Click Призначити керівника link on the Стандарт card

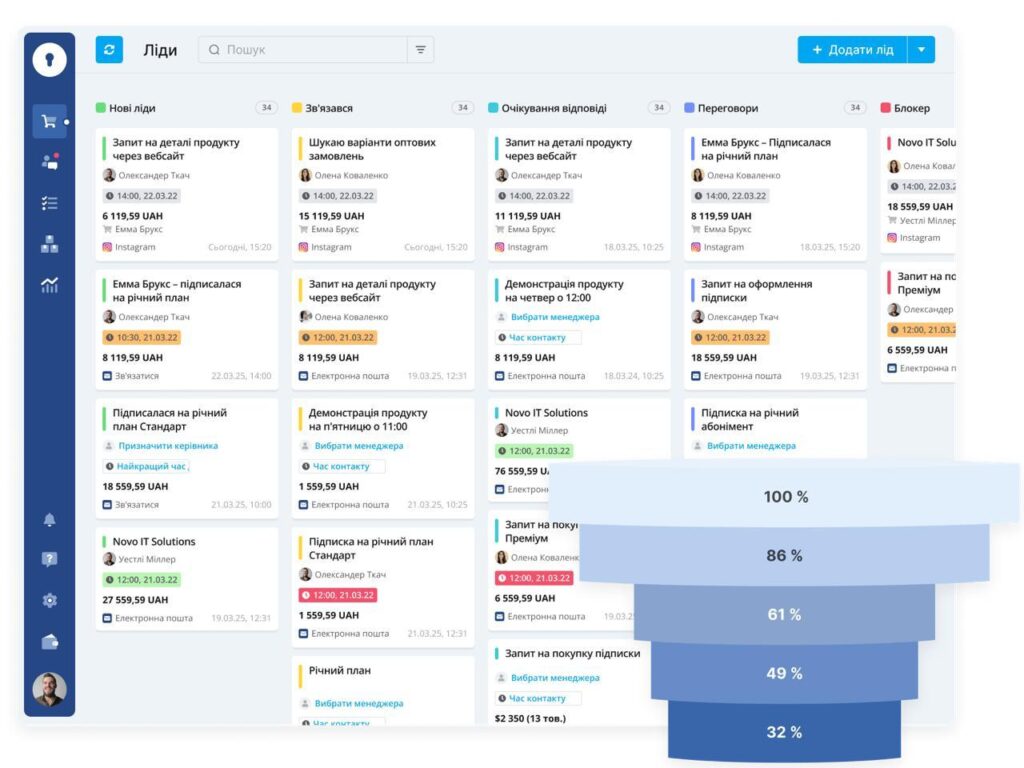point(167,446)
